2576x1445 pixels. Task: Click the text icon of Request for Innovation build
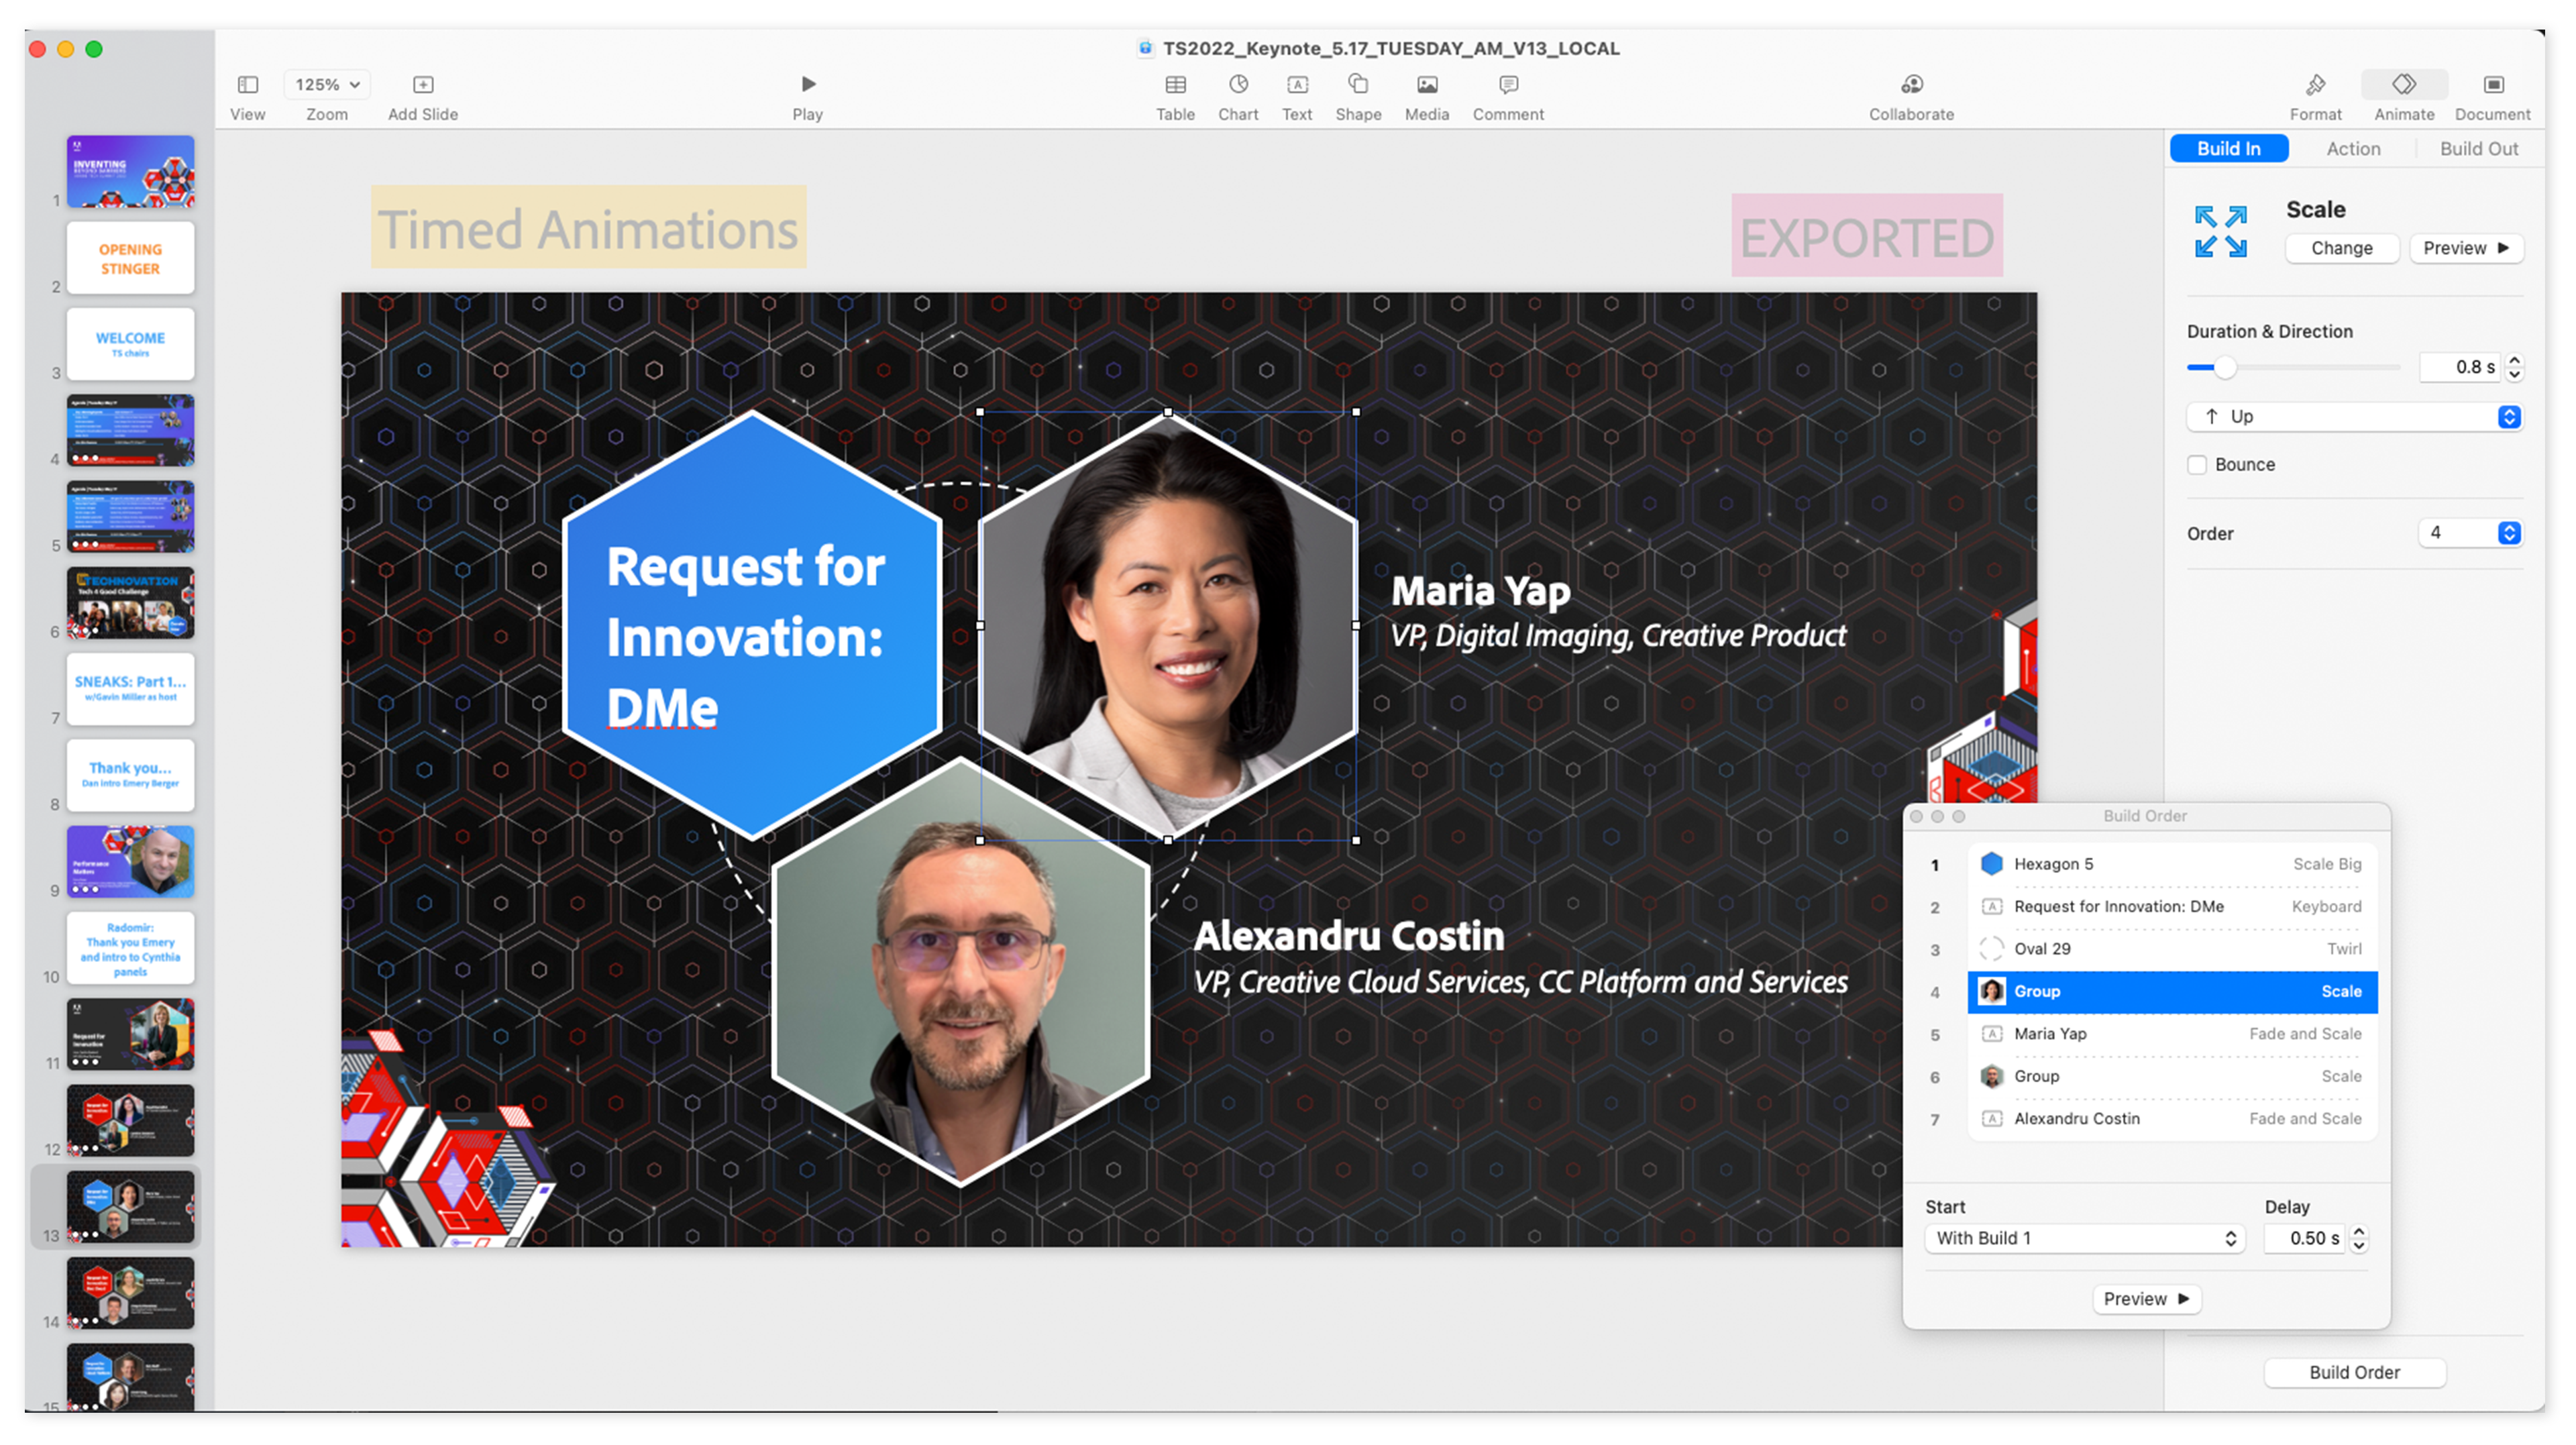pos(1991,906)
